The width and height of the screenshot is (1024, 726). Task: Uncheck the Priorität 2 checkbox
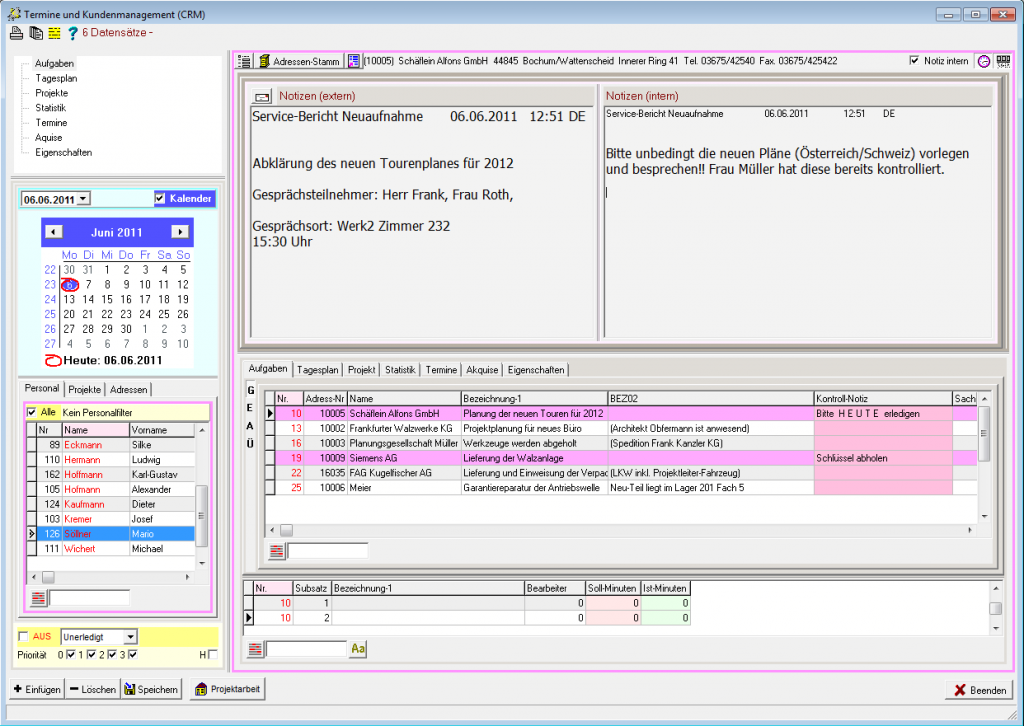[112, 655]
